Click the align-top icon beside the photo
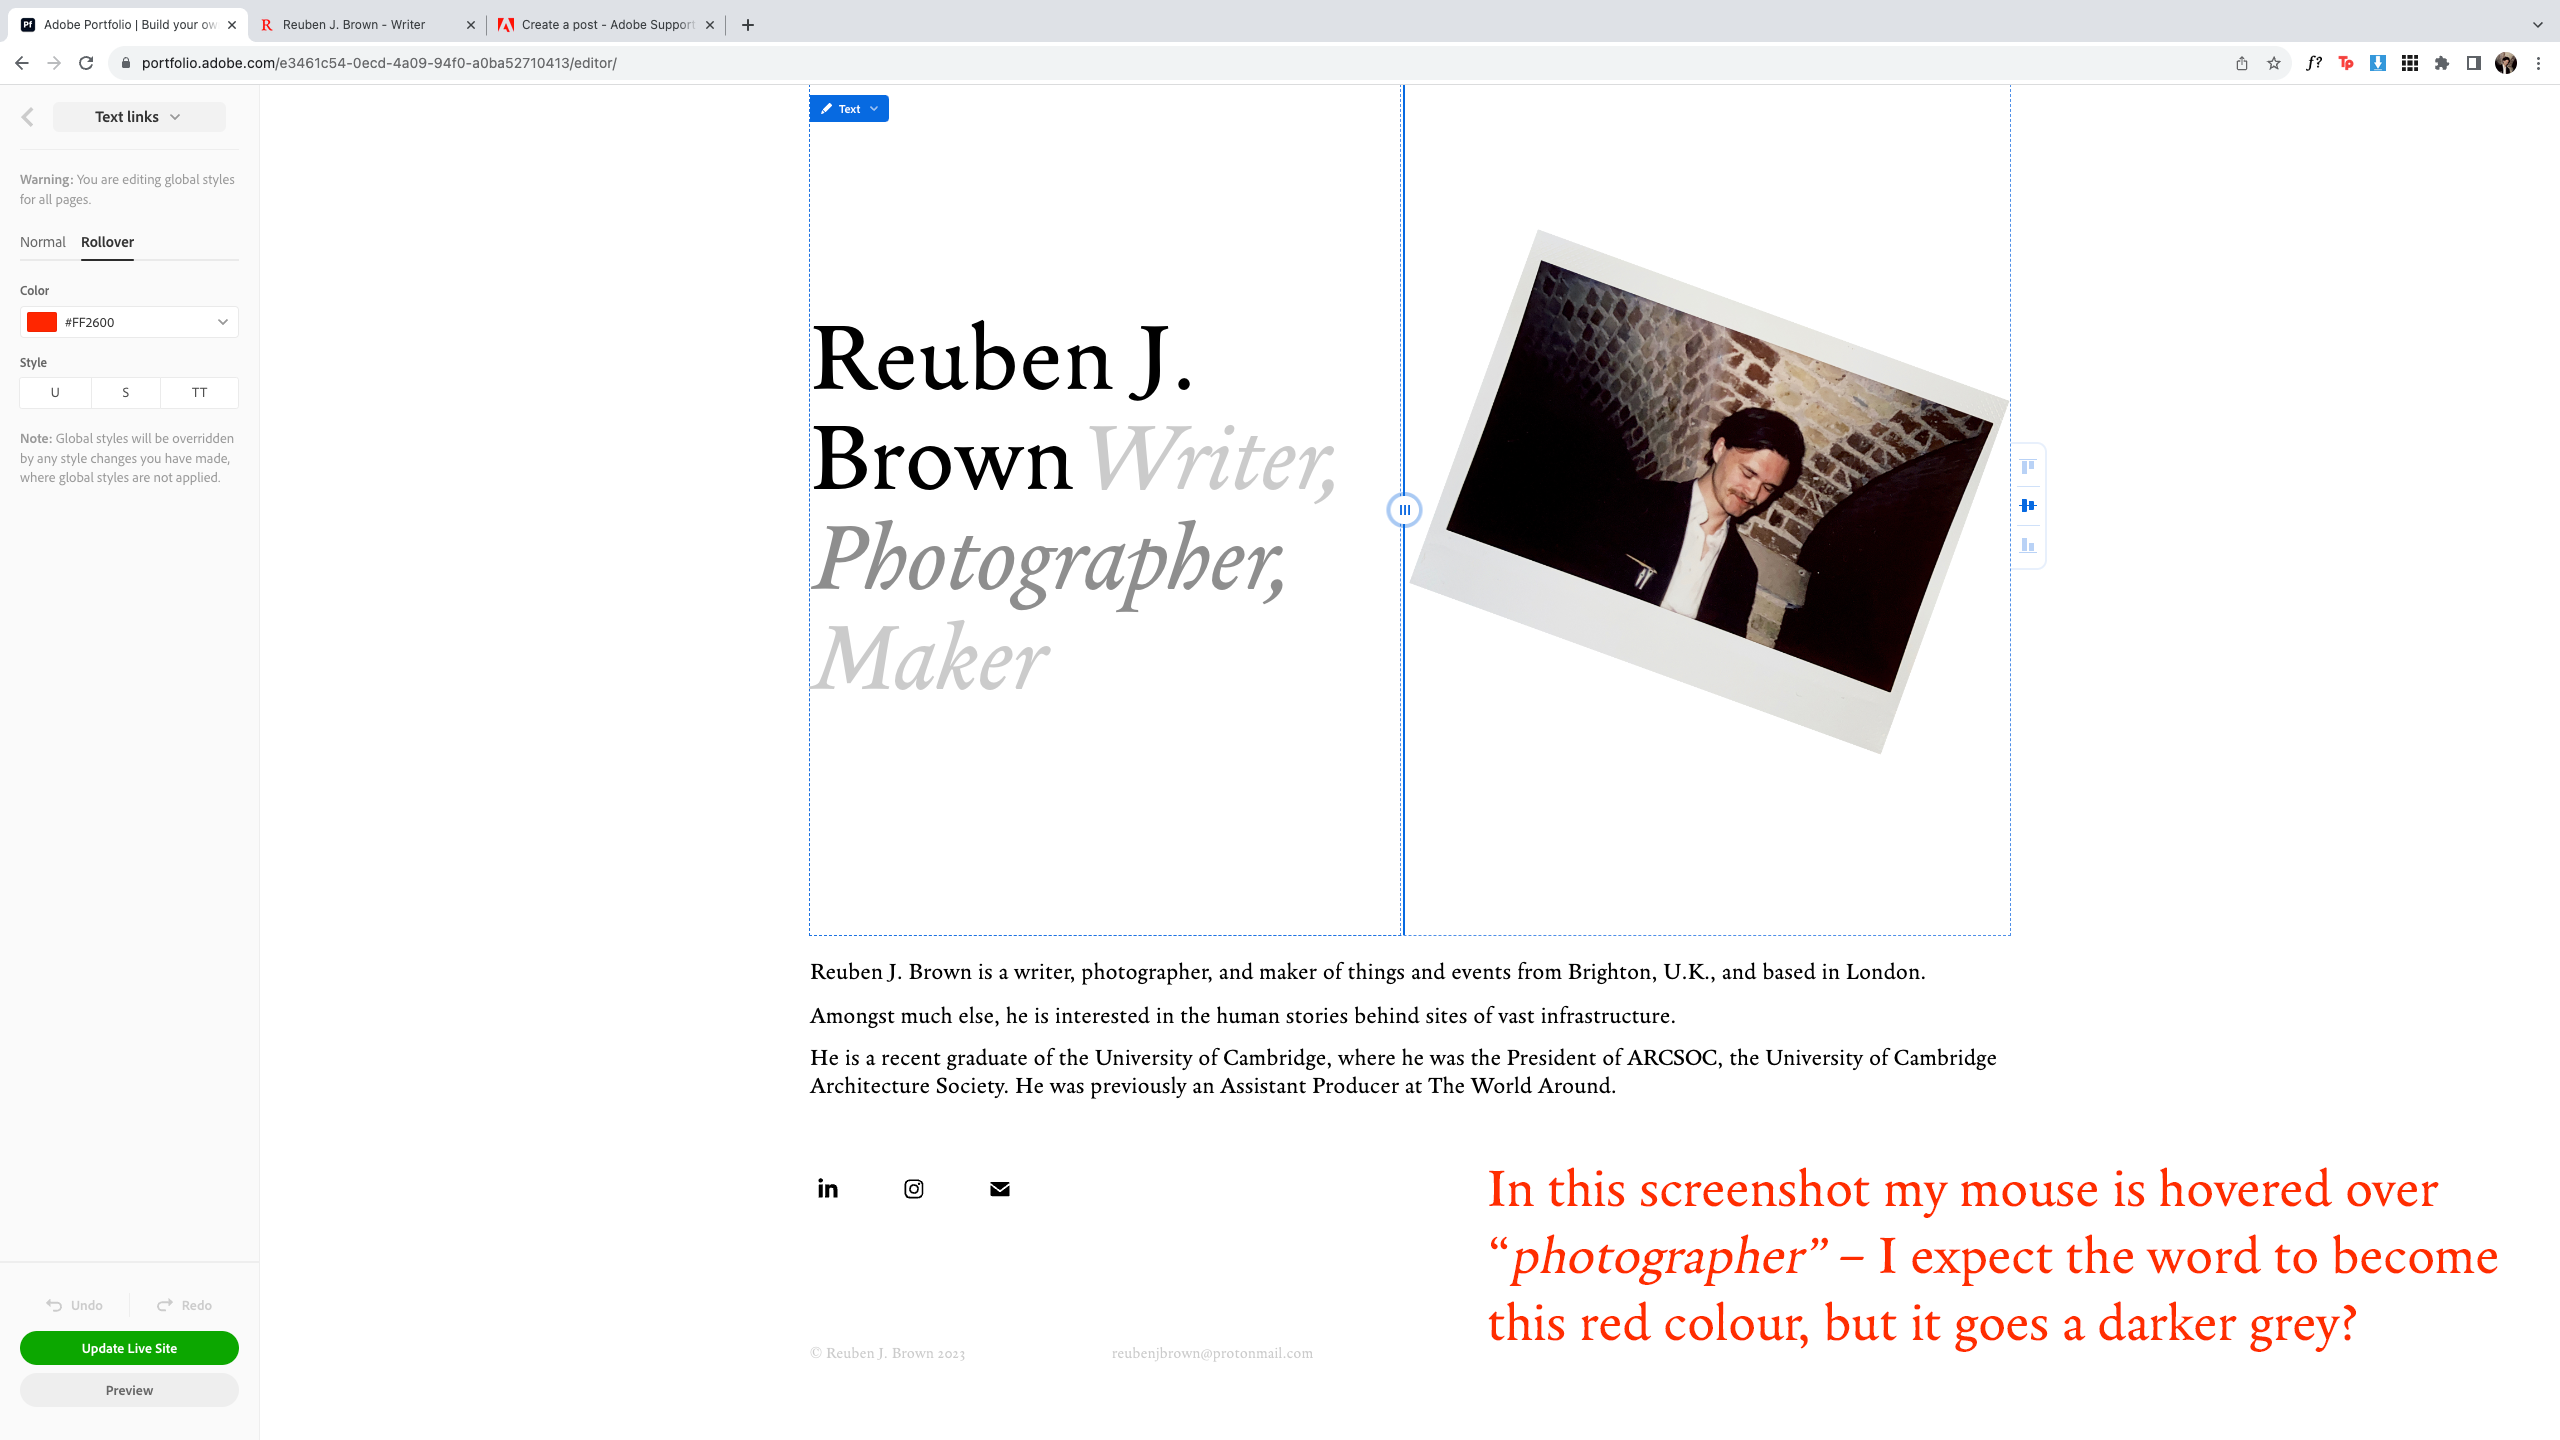2560x1440 pixels. [x=2028, y=467]
